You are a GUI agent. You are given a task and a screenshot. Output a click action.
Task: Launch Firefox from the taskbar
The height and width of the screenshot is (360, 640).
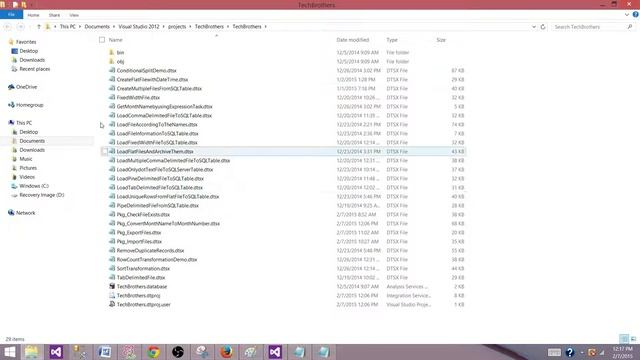[x=226, y=352]
